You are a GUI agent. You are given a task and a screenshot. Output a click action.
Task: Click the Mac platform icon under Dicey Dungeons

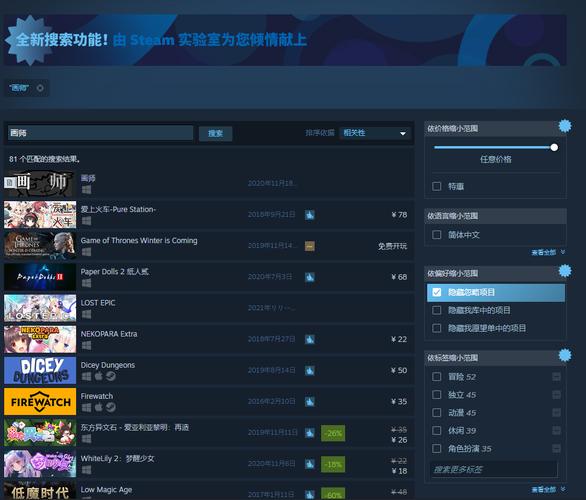point(98,376)
